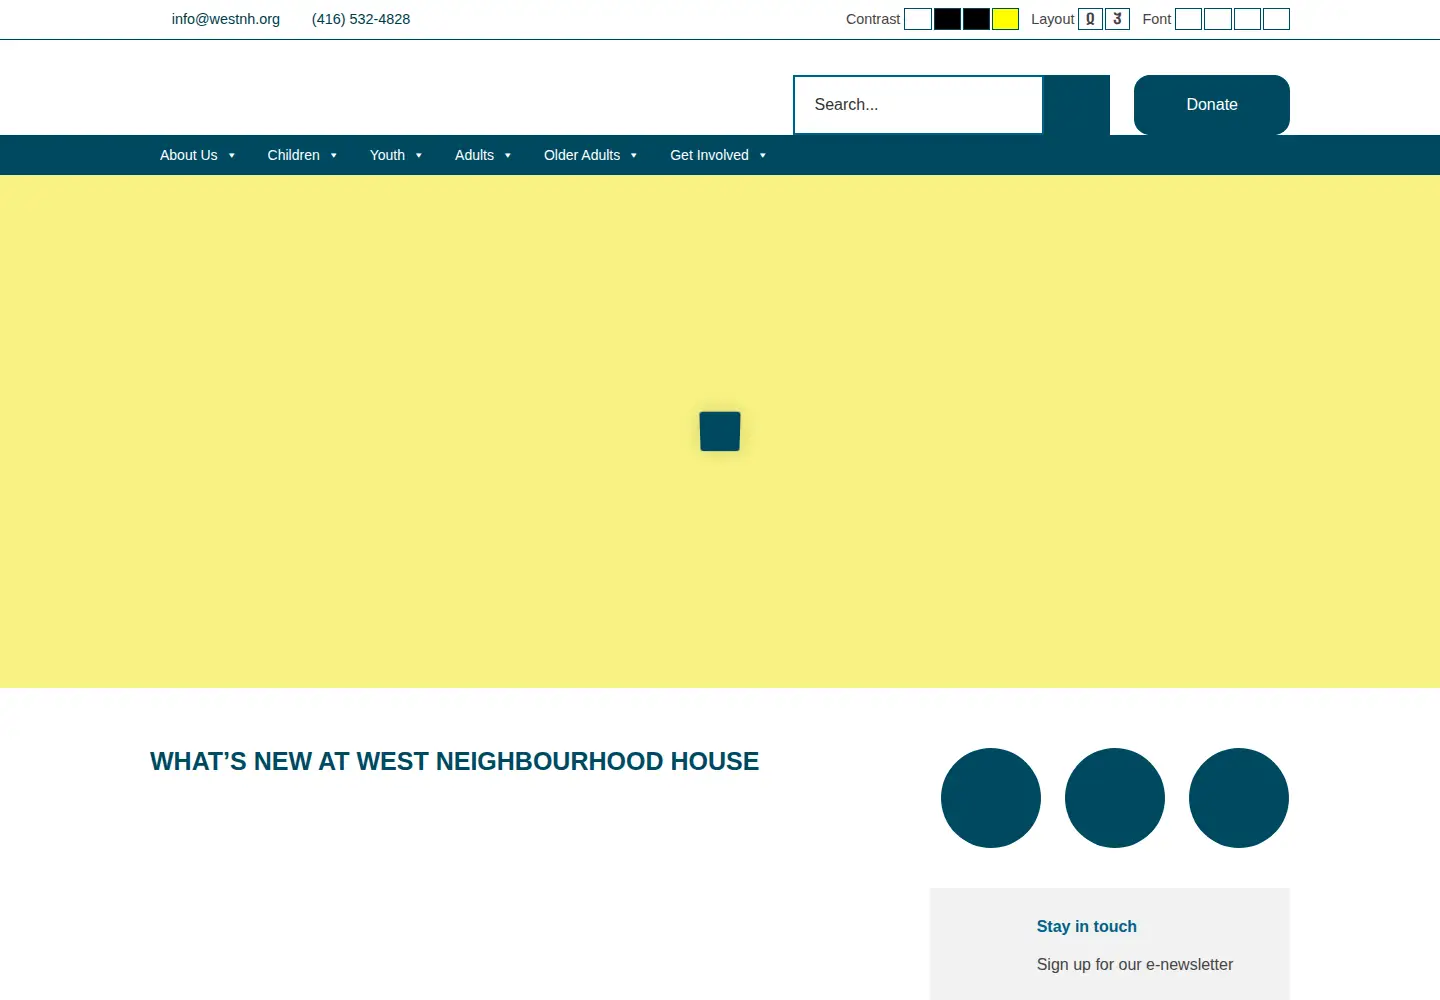Select the first Font size box
The height and width of the screenshot is (1000, 1440).
click(1188, 19)
